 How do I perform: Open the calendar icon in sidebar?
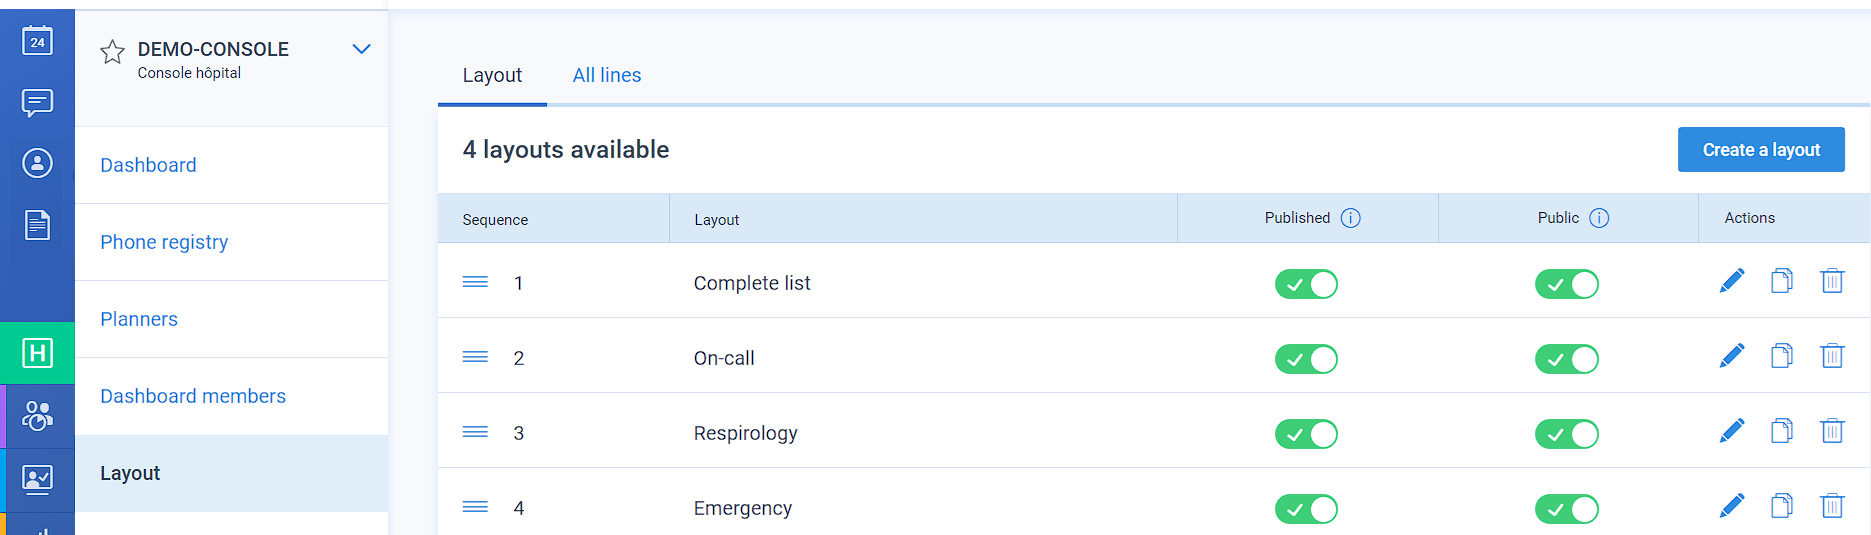[x=37, y=40]
